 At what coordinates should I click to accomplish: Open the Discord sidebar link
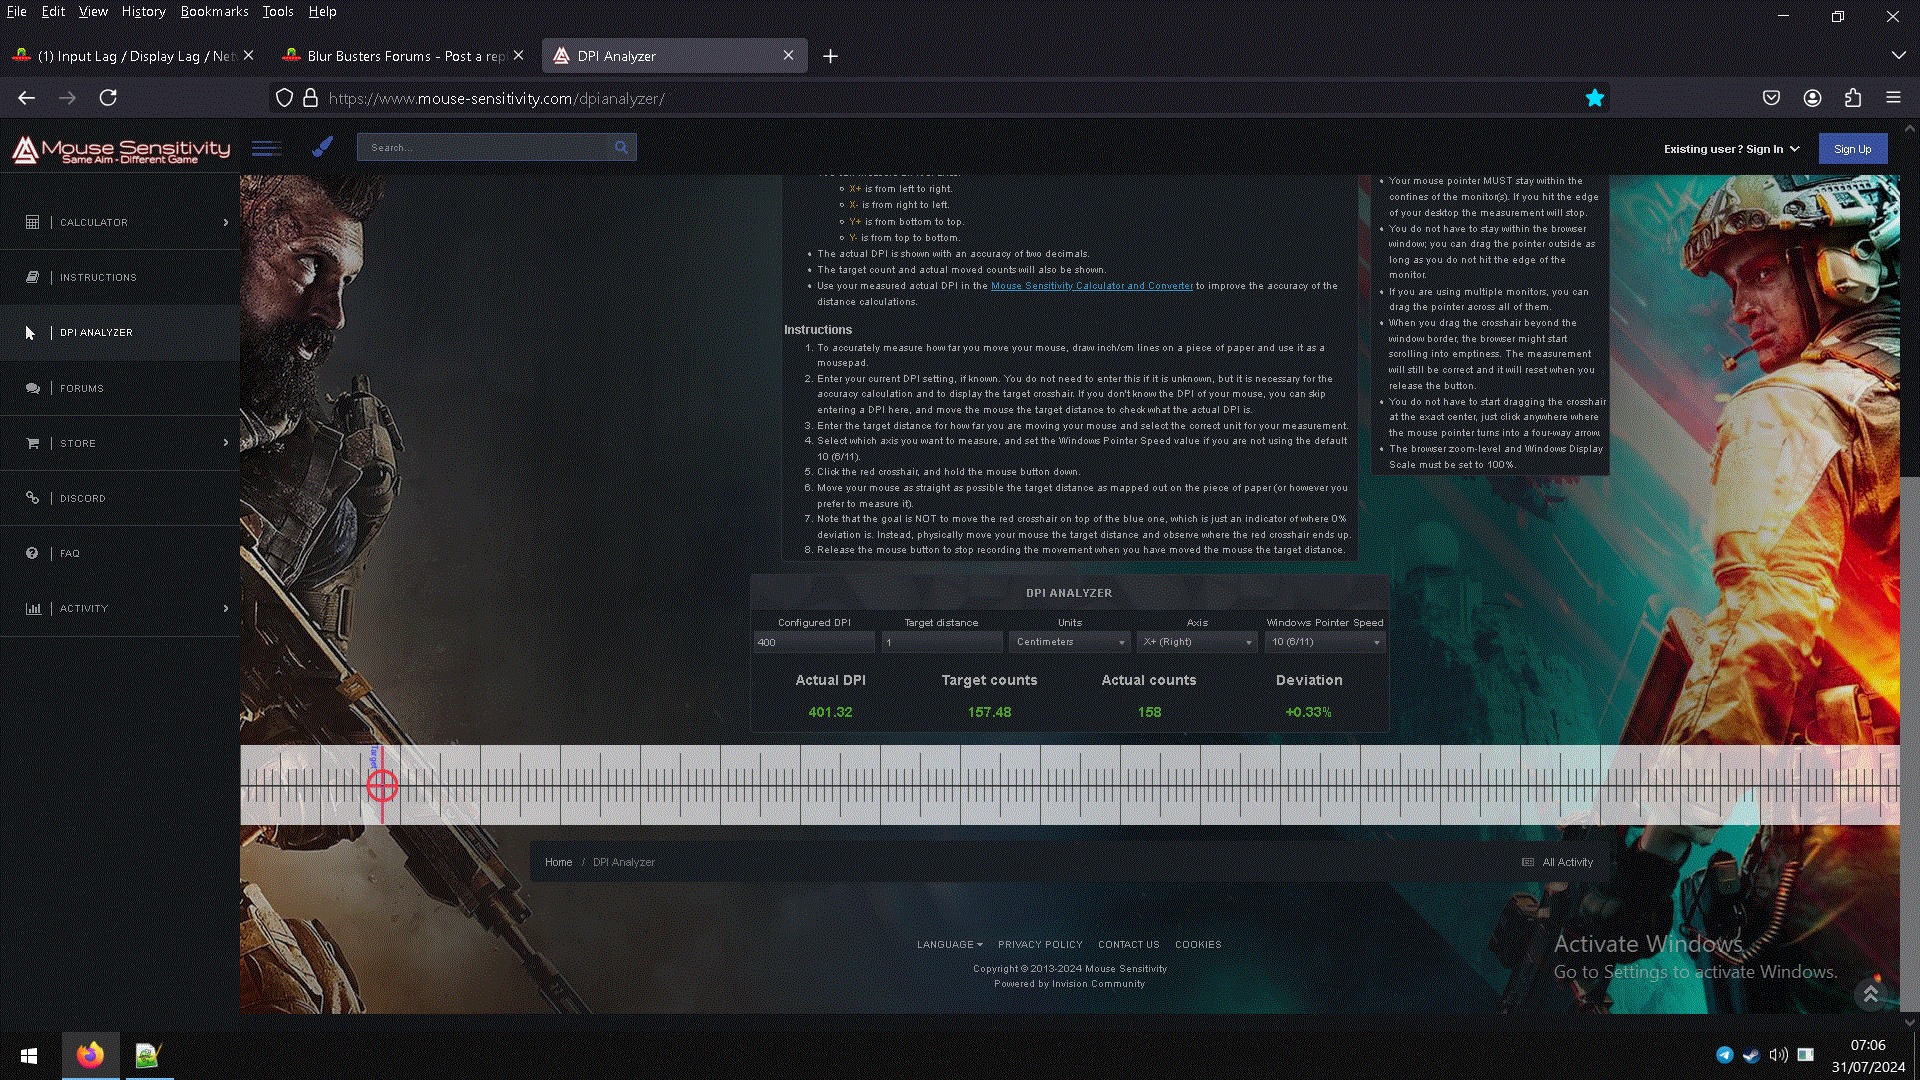[82, 498]
